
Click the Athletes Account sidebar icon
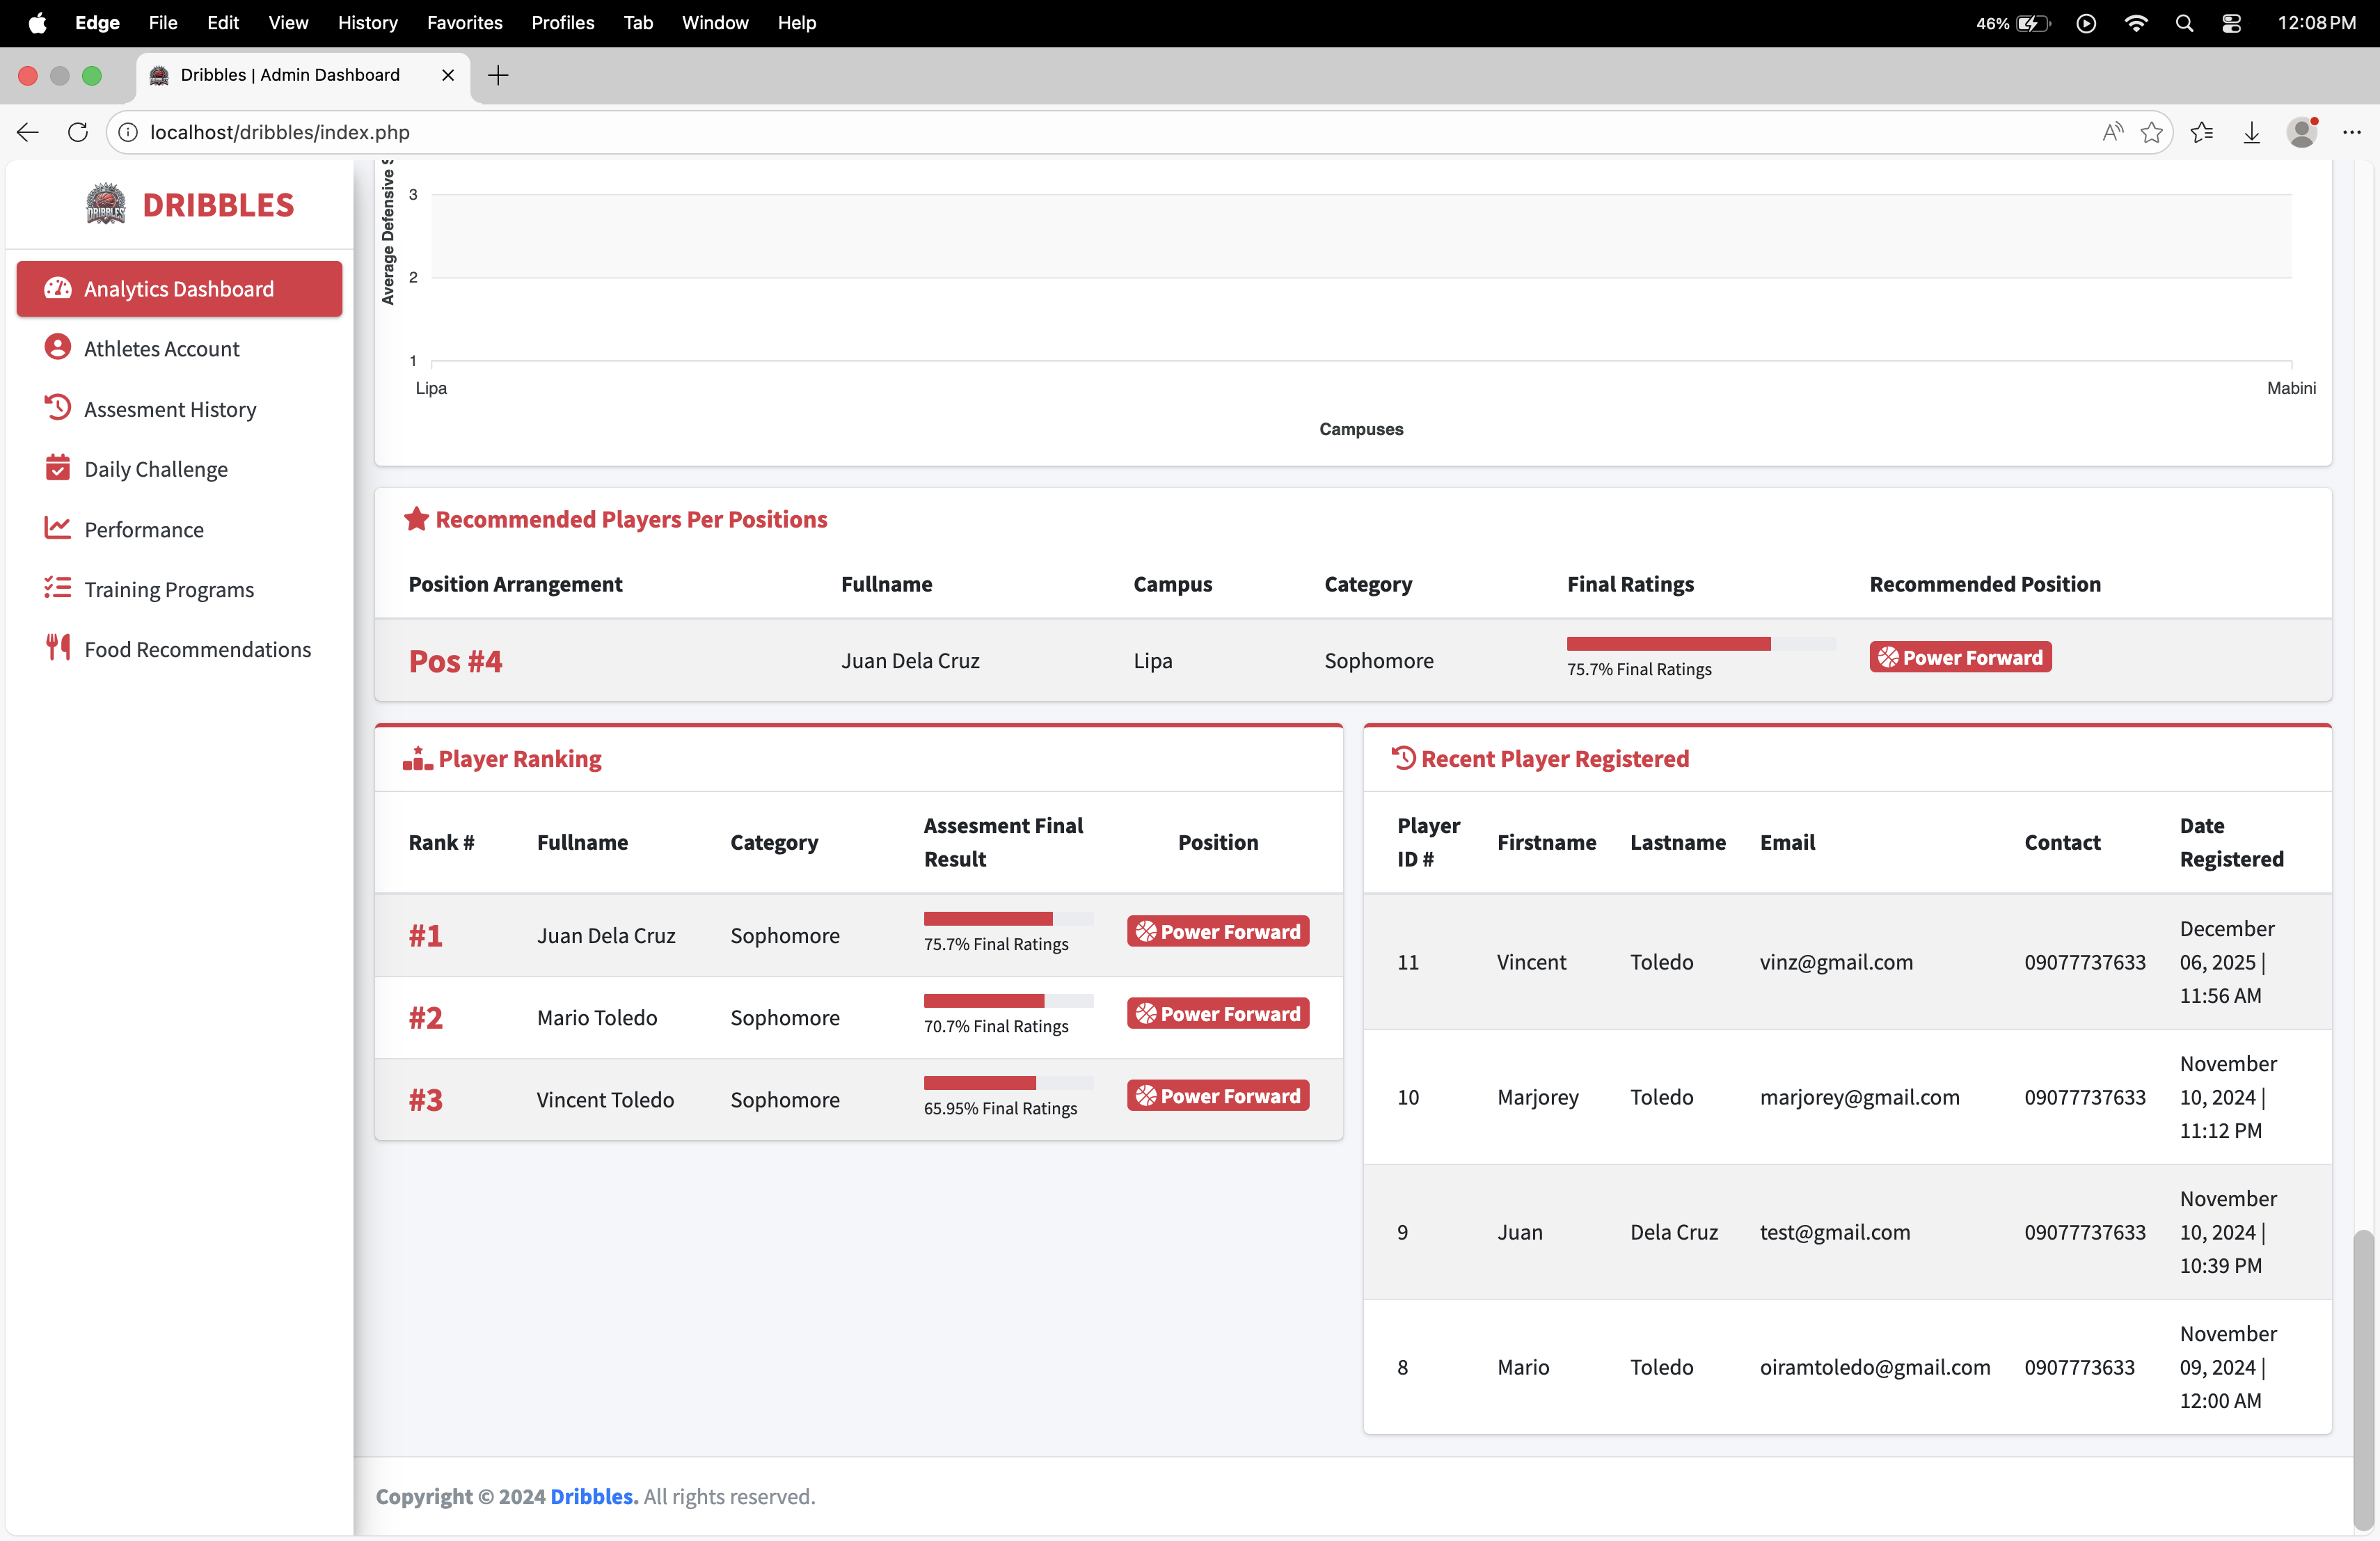click(x=57, y=347)
